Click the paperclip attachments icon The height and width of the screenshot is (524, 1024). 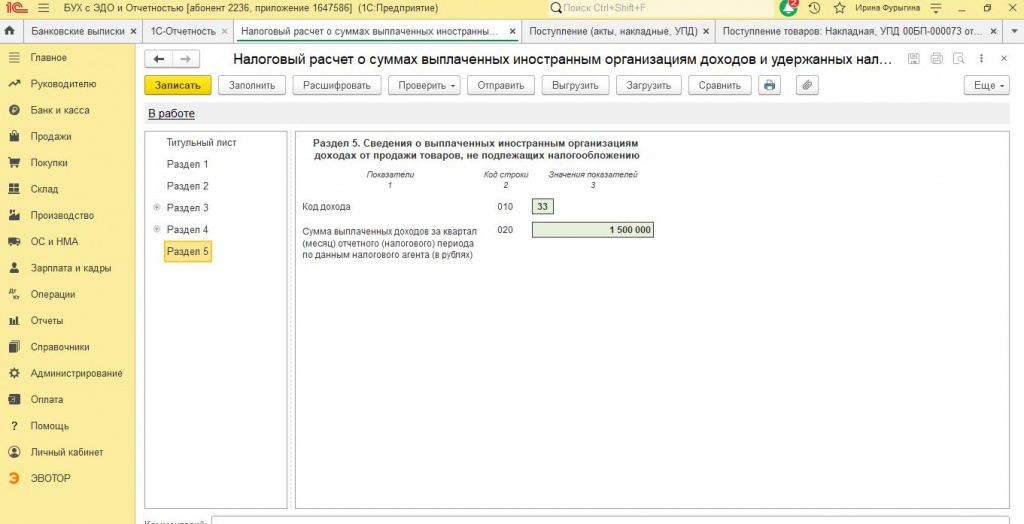(x=807, y=86)
